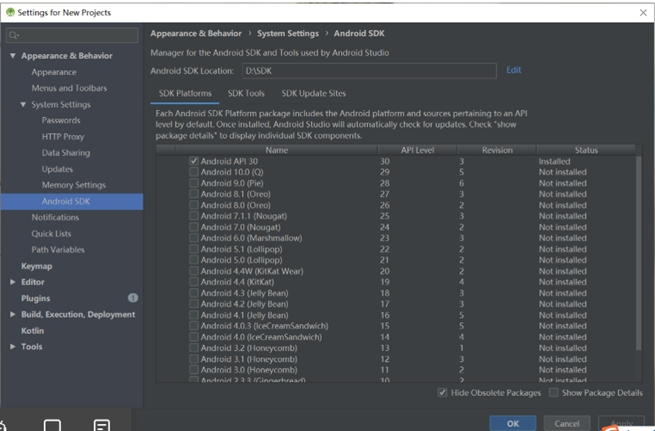This screenshot has height=431, width=655.
Task: Select the Android 7.0 (Nougat) row text
Action: click(241, 227)
